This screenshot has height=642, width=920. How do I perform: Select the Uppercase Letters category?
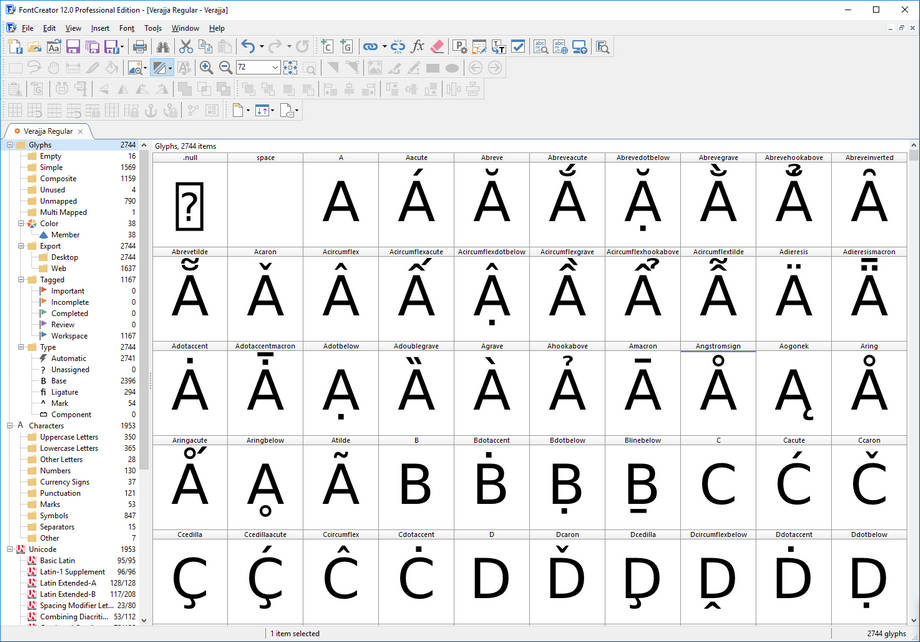(x=69, y=437)
